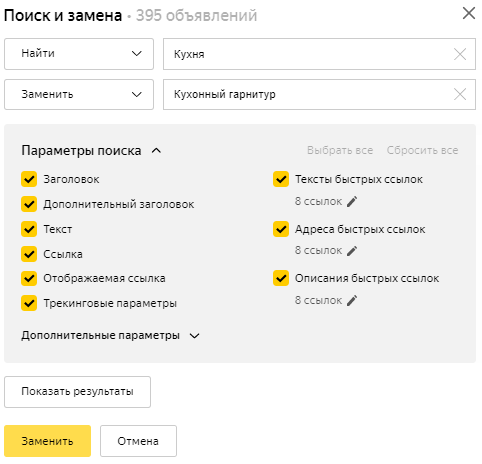
Task: Toggle the Дополнительный заголовок checkbox
Action: pos(29,204)
